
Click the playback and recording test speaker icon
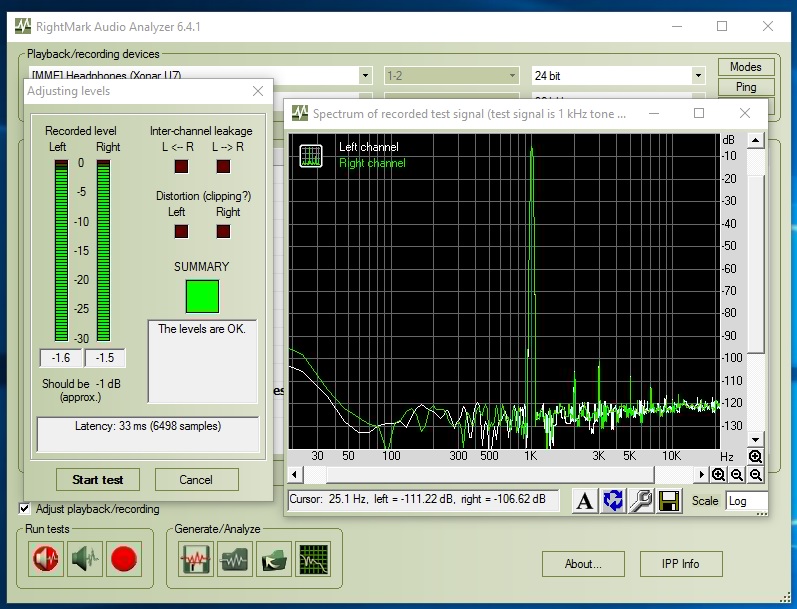46,559
